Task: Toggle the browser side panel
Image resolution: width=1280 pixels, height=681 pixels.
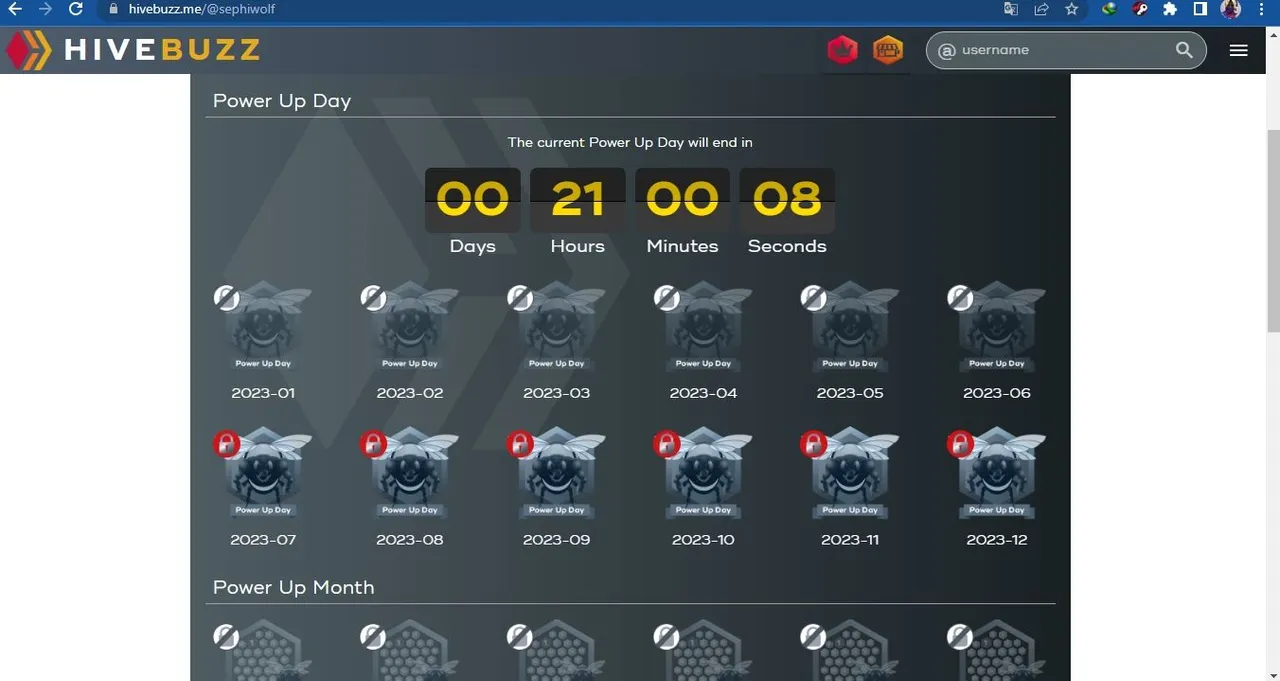Action: click(1201, 9)
